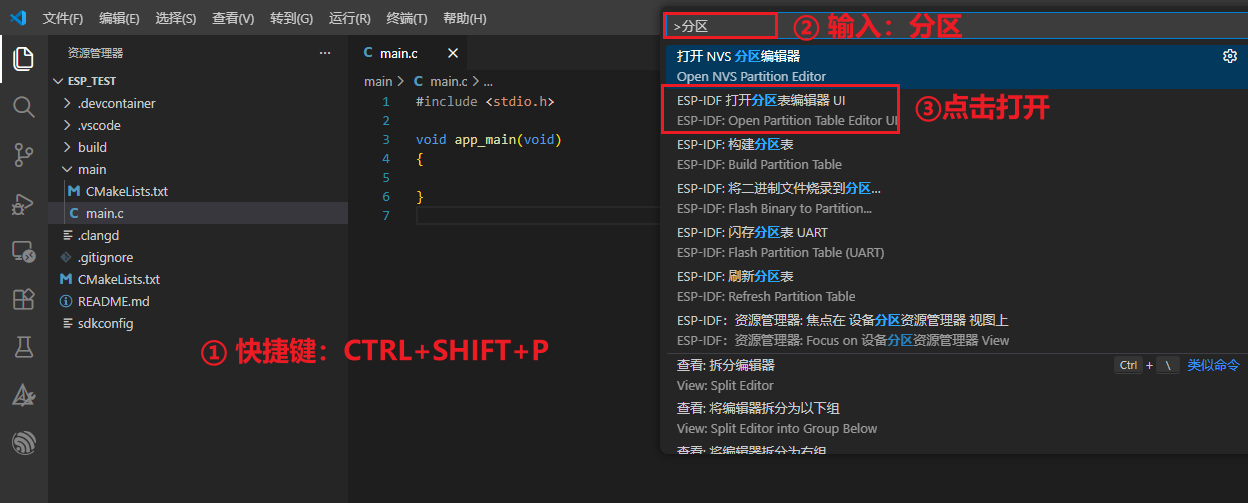
Task: Open the root-level CMakeLists.txt file
Action: (198, 279)
